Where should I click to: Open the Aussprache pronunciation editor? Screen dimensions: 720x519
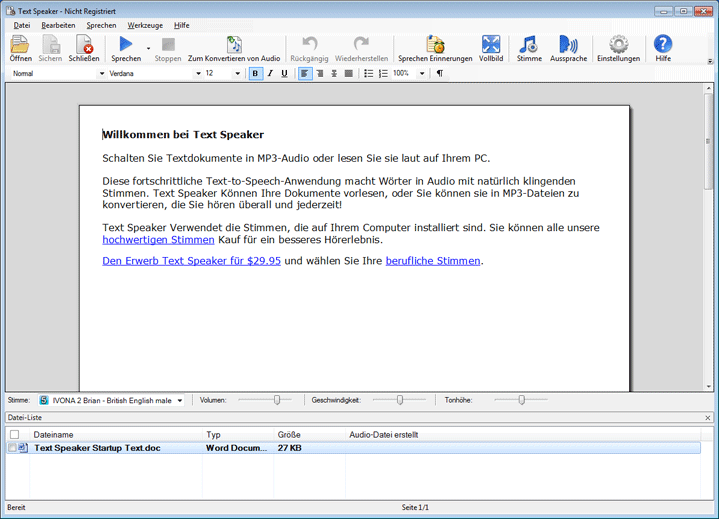568,45
